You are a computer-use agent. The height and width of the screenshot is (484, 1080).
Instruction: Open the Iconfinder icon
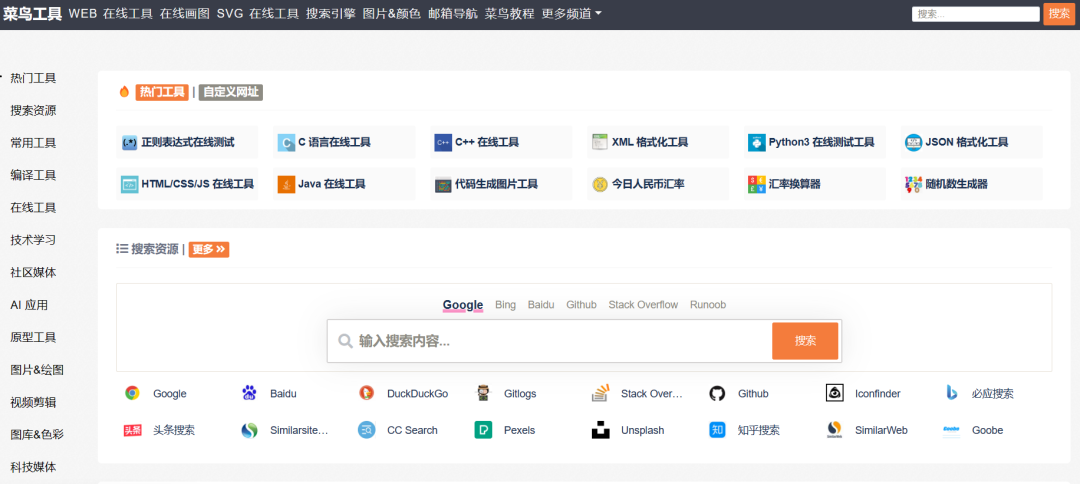[x=835, y=393]
